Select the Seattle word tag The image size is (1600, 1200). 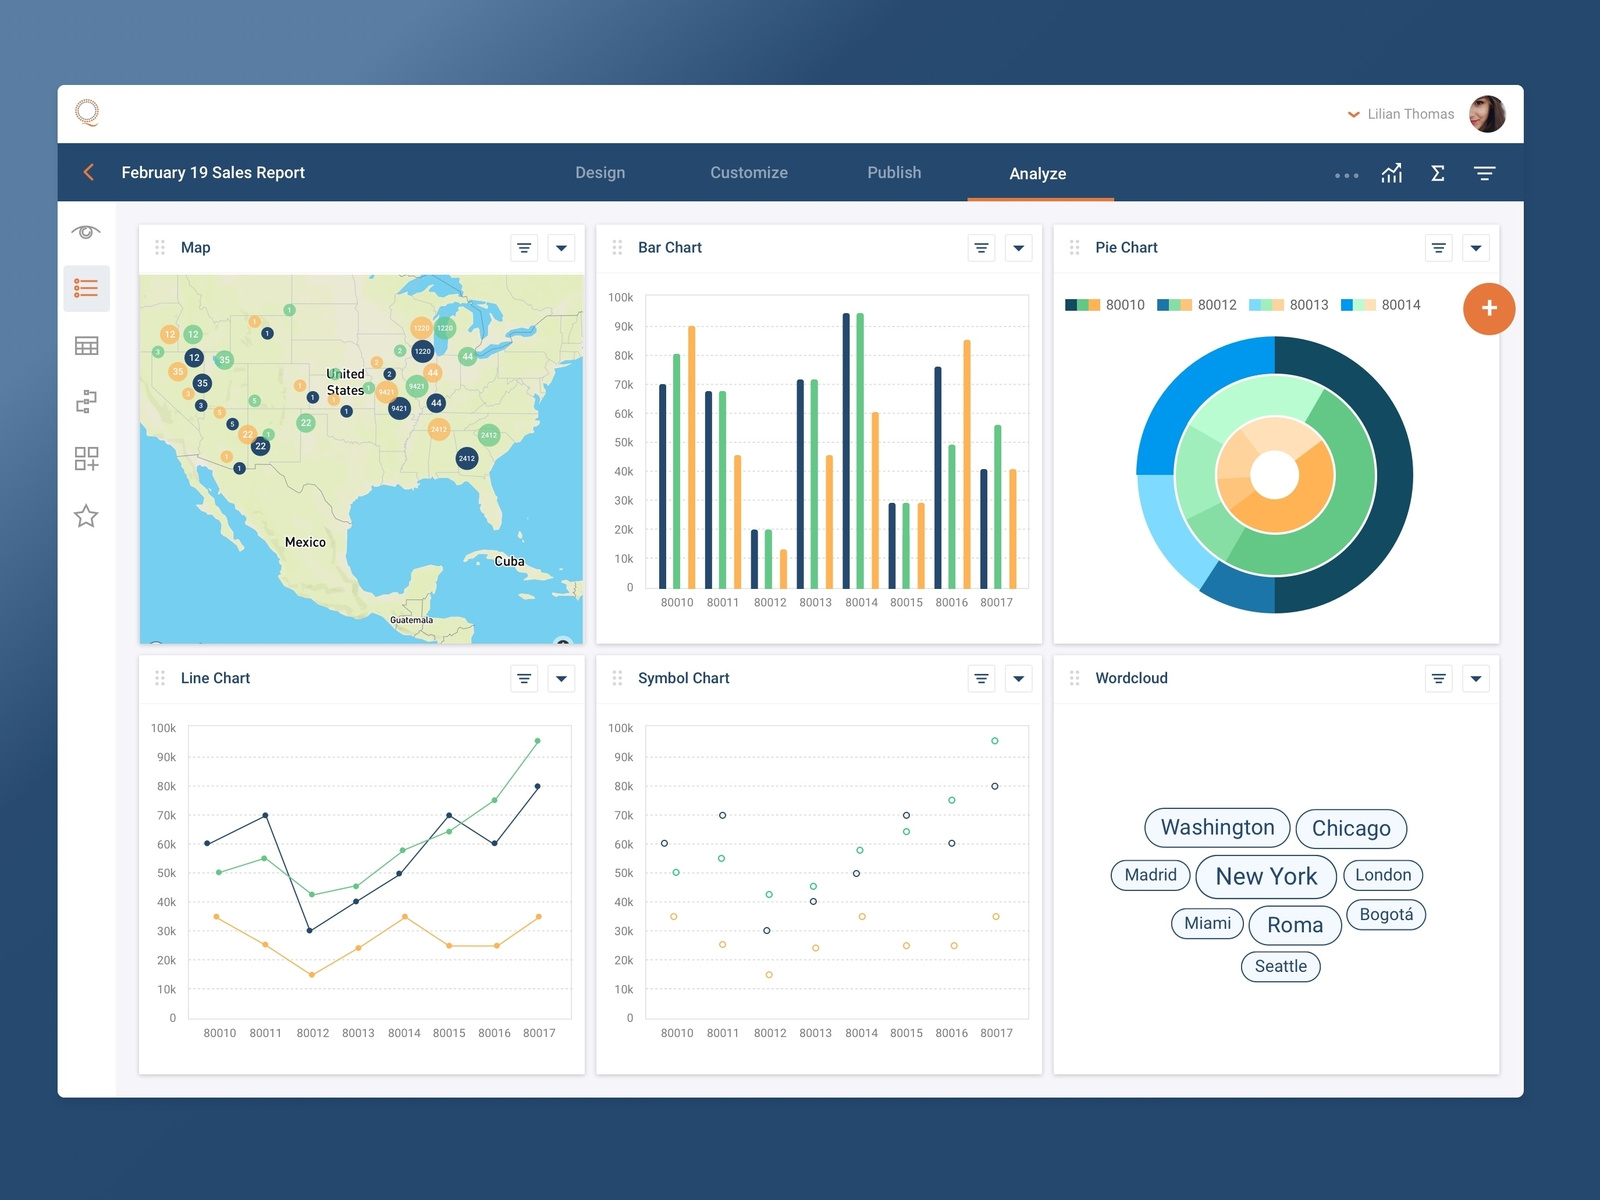tap(1281, 966)
